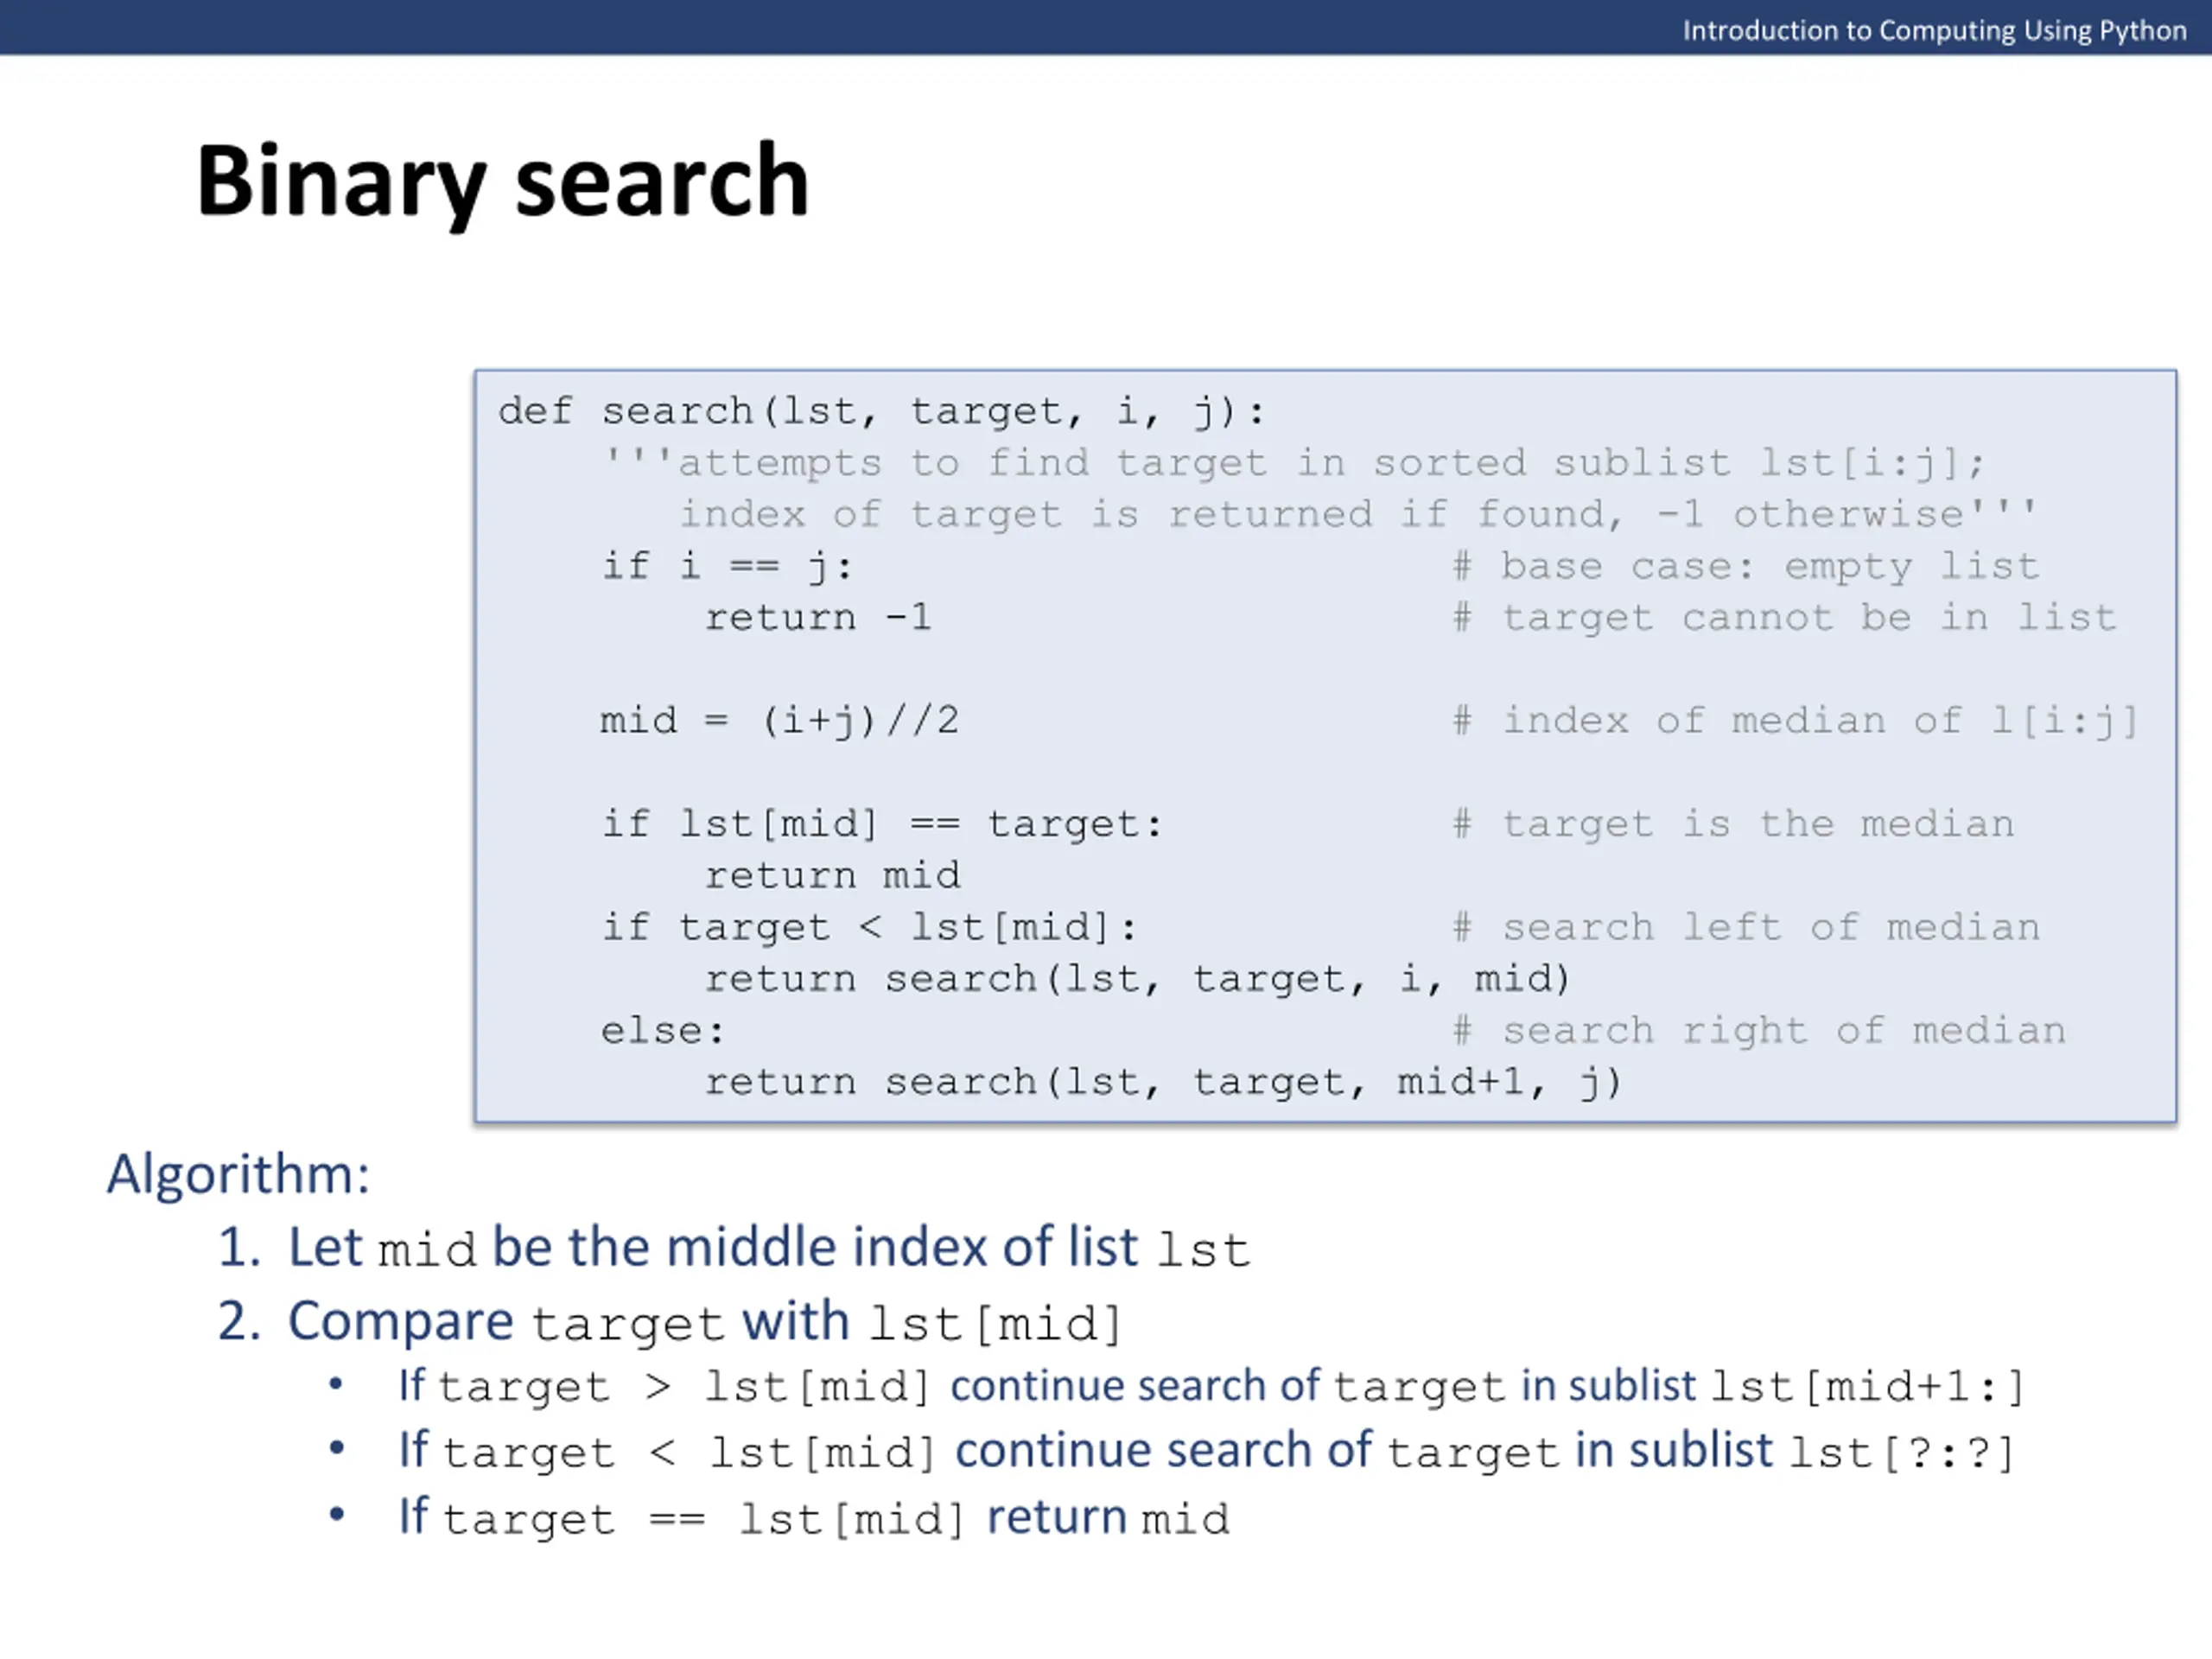Click the docstring line starting with "attempts to find"
The image size is (2212, 1659).
pos(1294,463)
